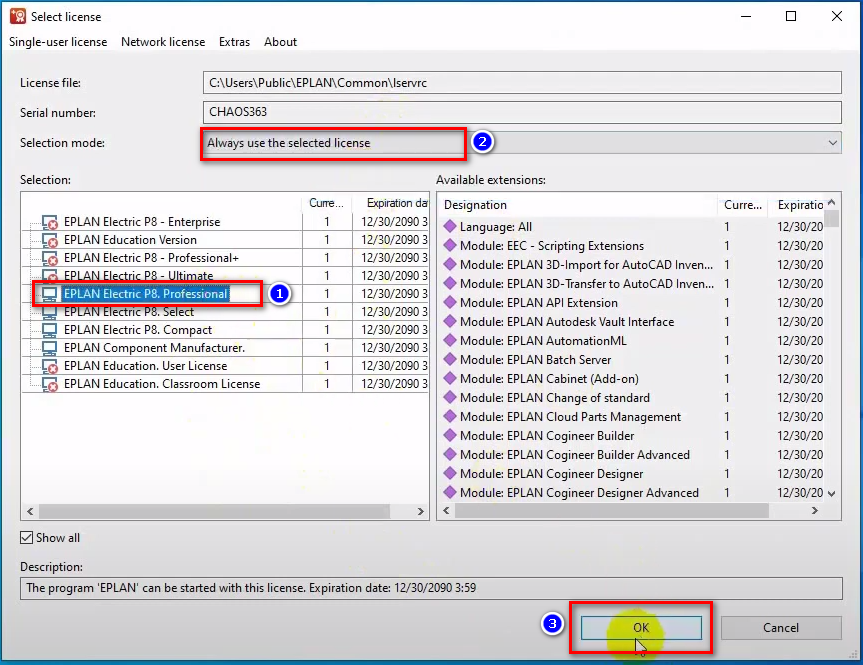Open the About menu
This screenshot has width=863, height=665.
tap(280, 42)
